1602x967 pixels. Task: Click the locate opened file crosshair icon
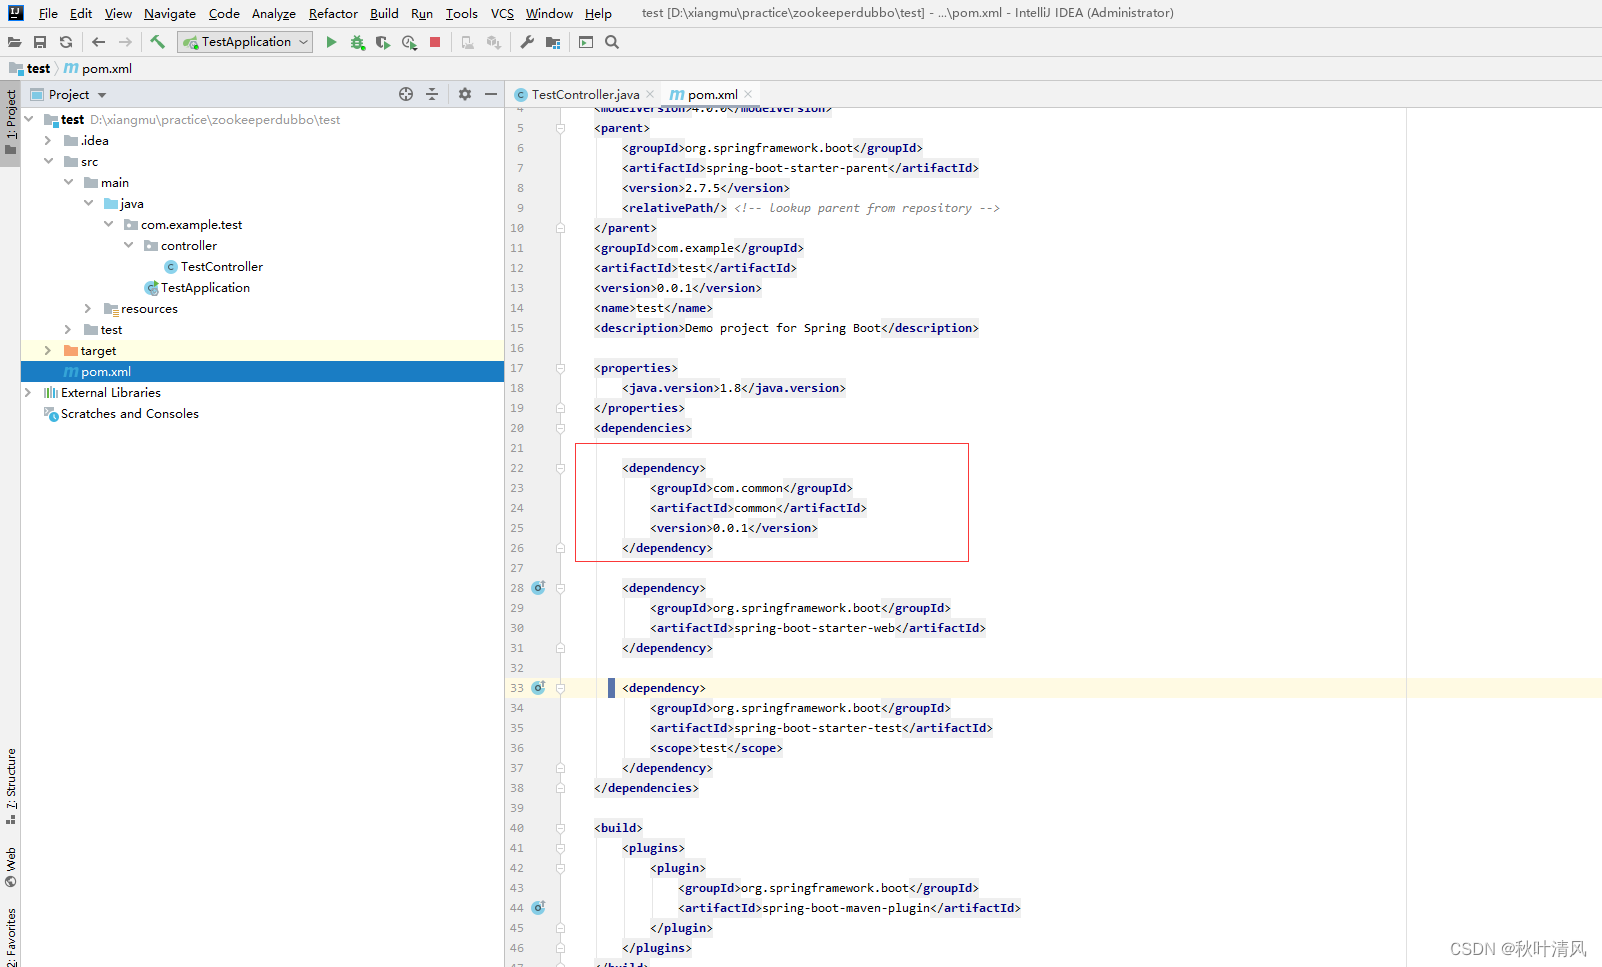[406, 94]
